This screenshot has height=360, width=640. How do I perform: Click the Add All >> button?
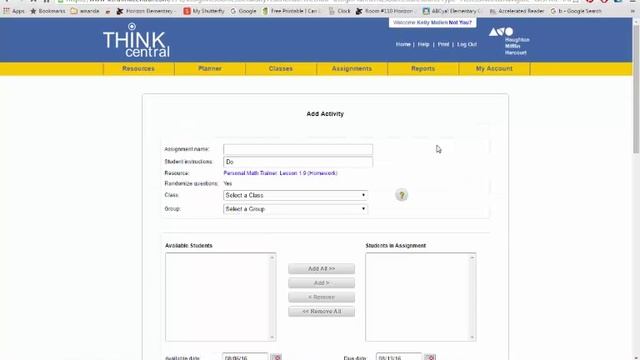click(x=321, y=269)
